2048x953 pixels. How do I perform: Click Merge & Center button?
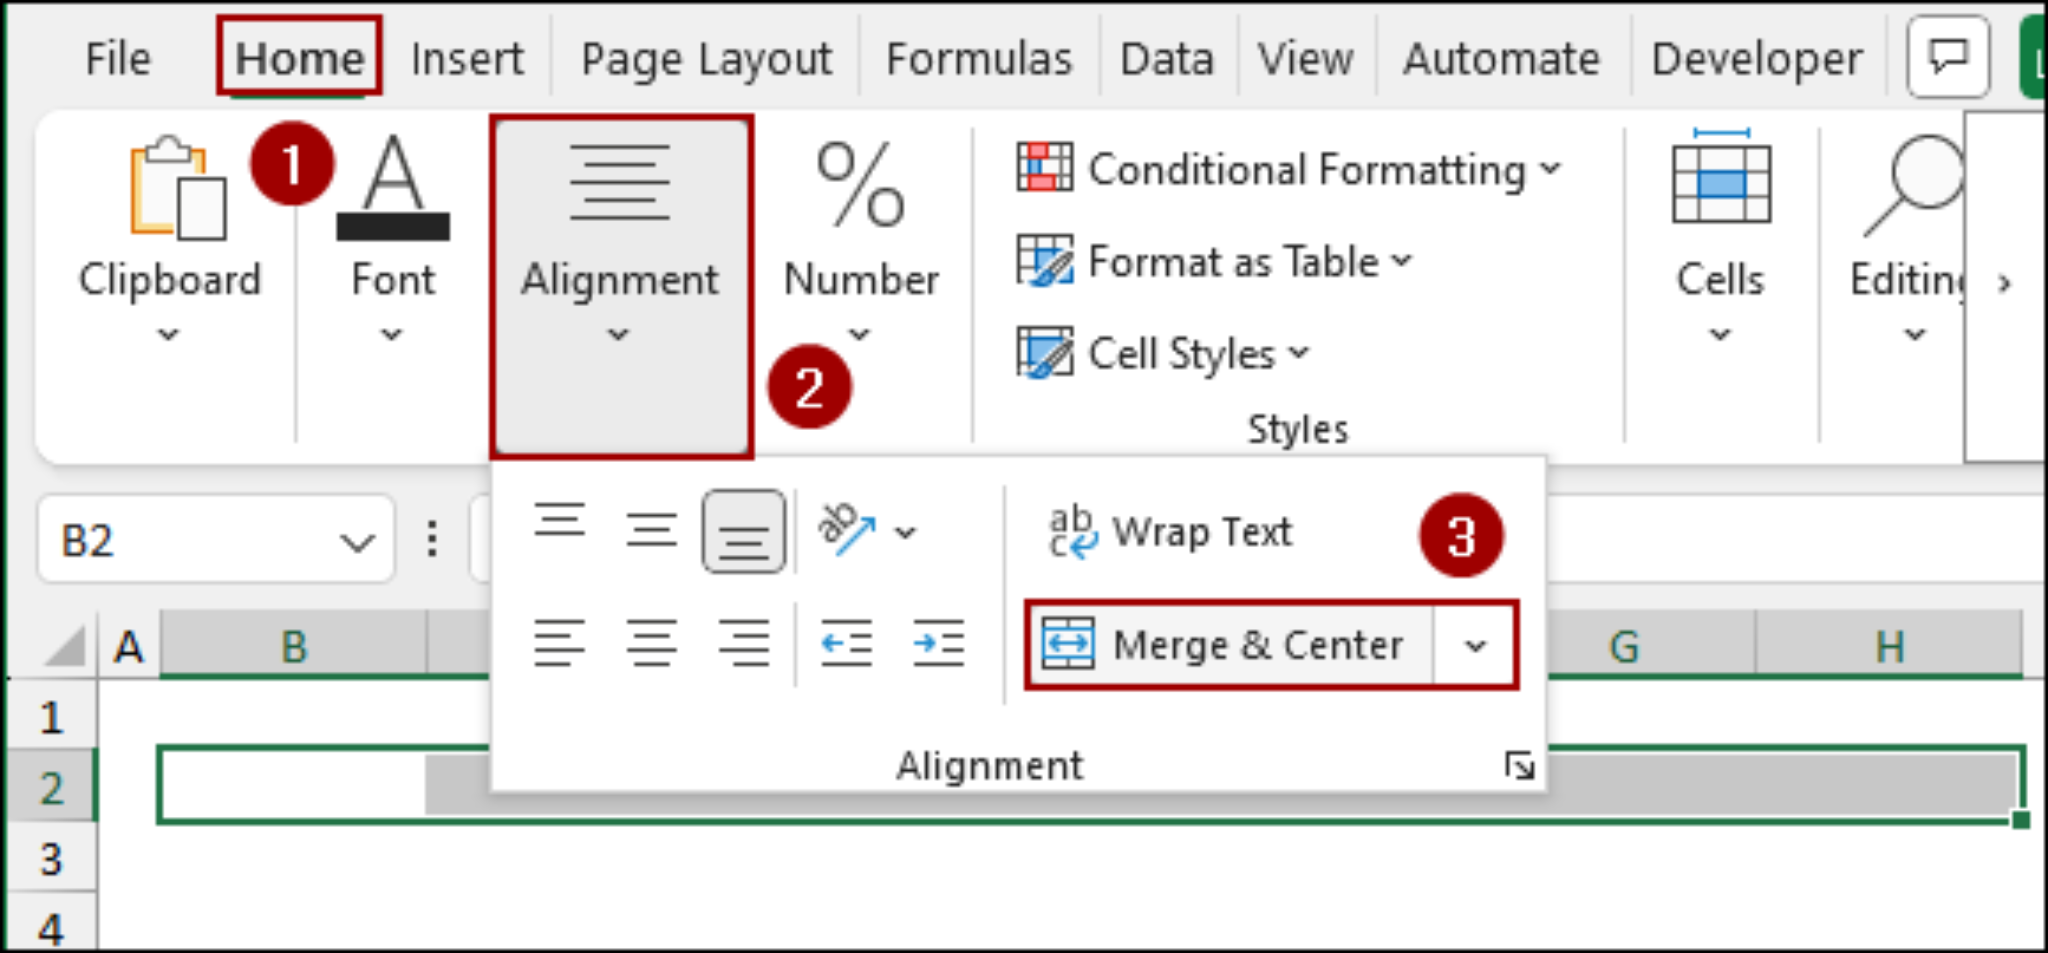click(x=1230, y=645)
